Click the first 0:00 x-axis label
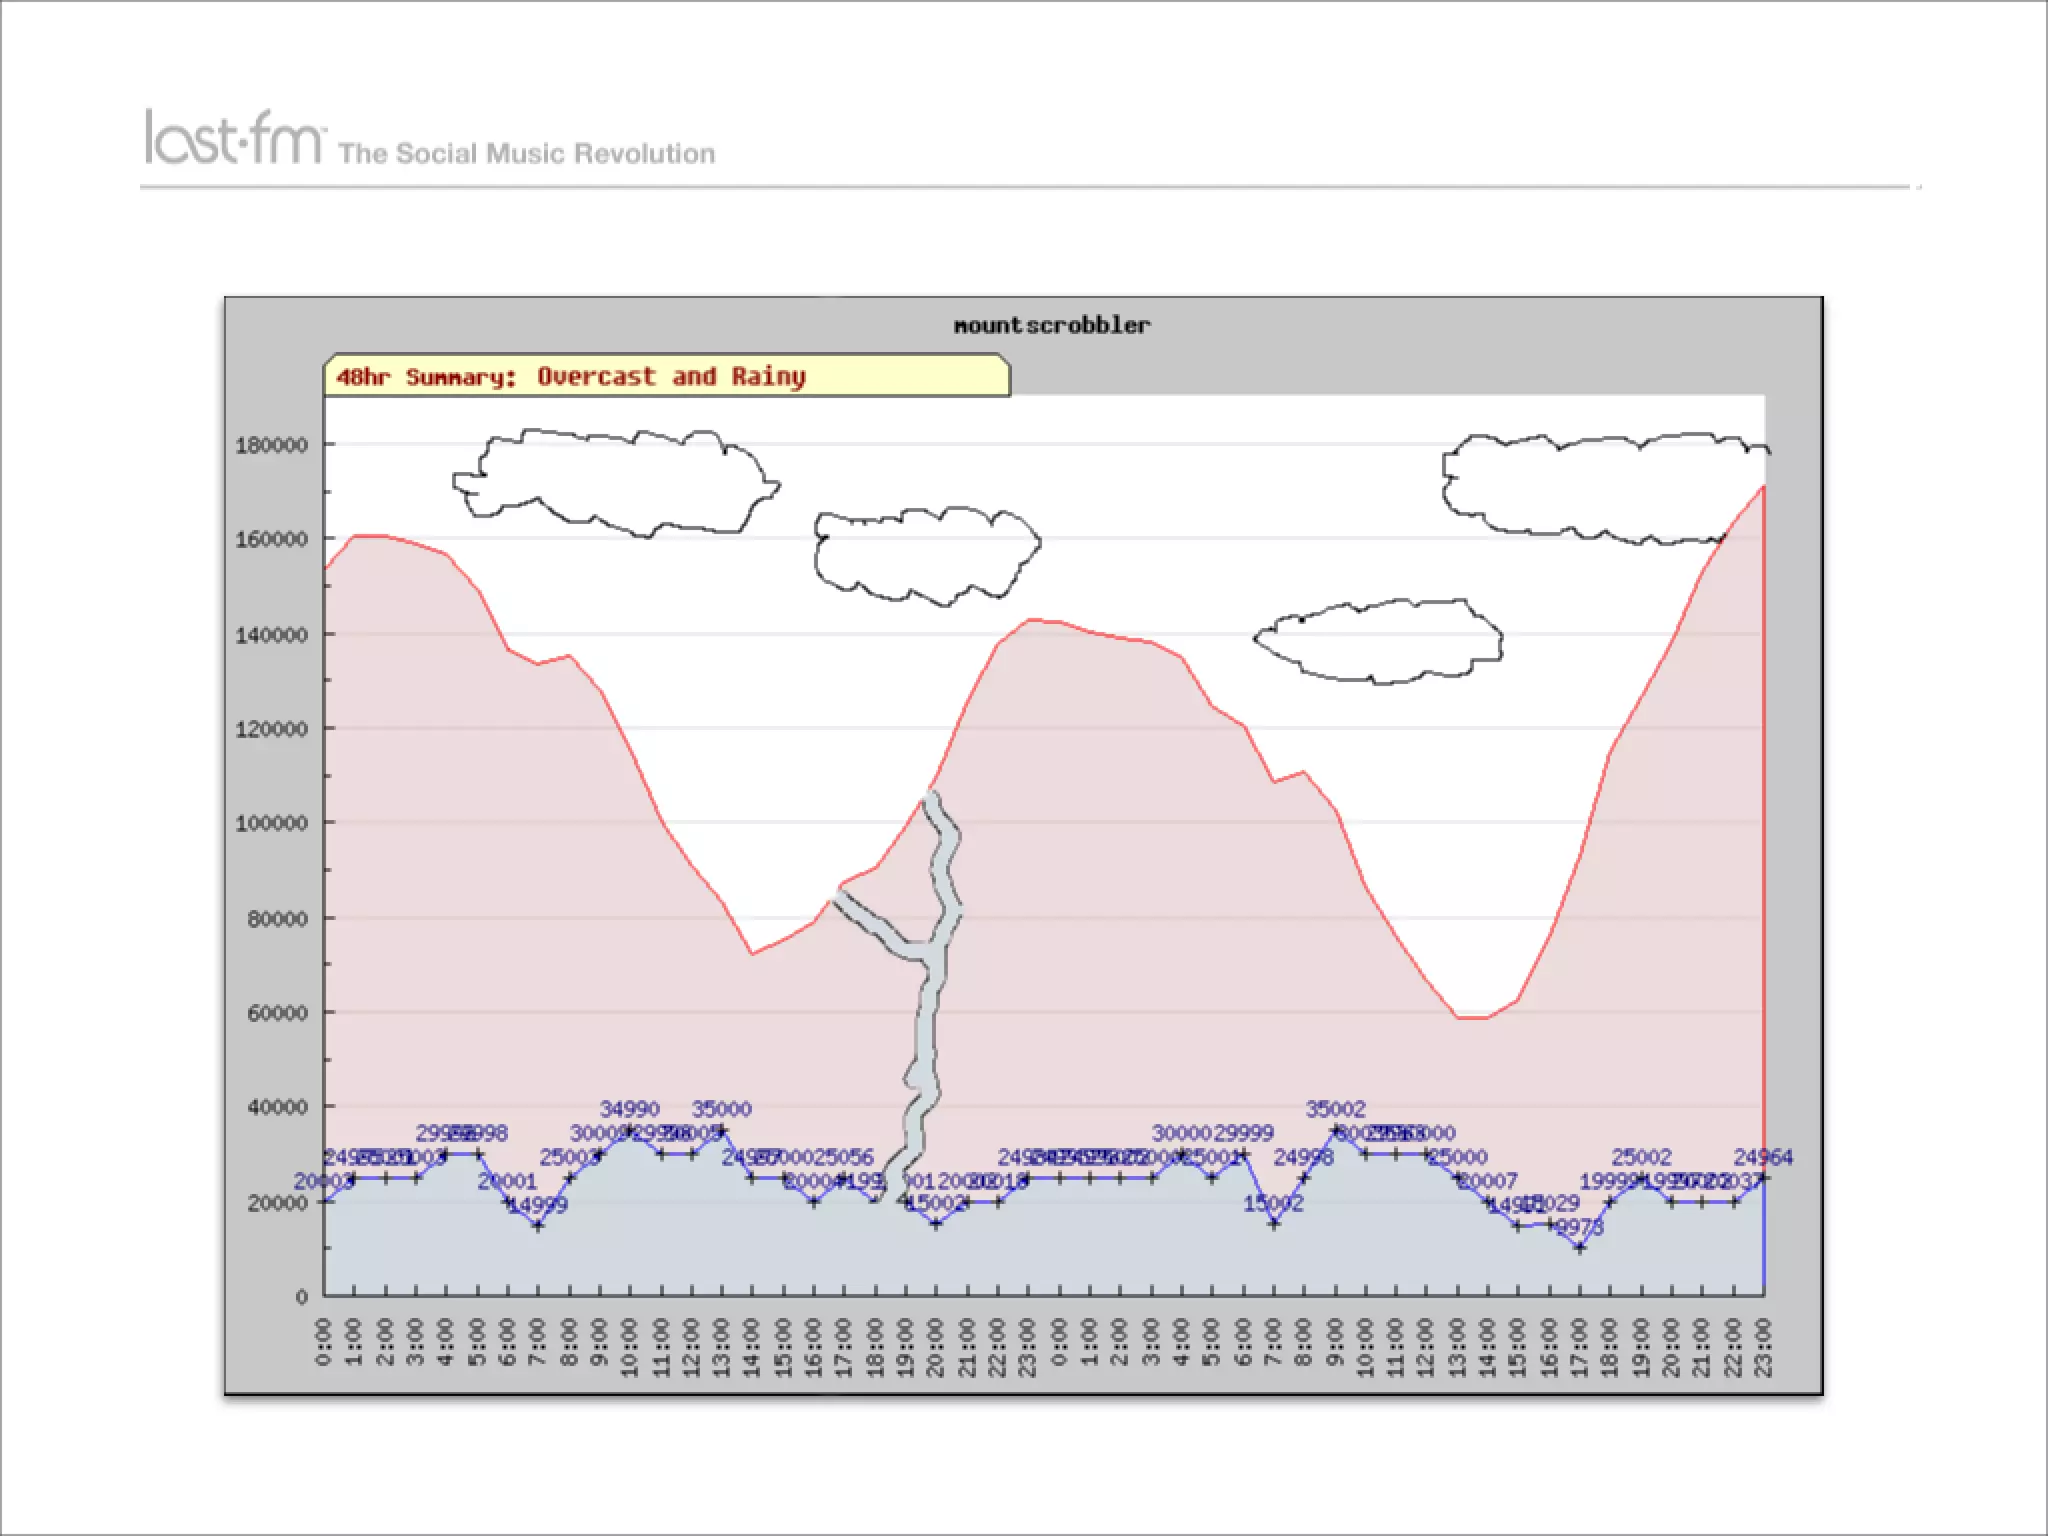 pyautogui.click(x=323, y=1340)
